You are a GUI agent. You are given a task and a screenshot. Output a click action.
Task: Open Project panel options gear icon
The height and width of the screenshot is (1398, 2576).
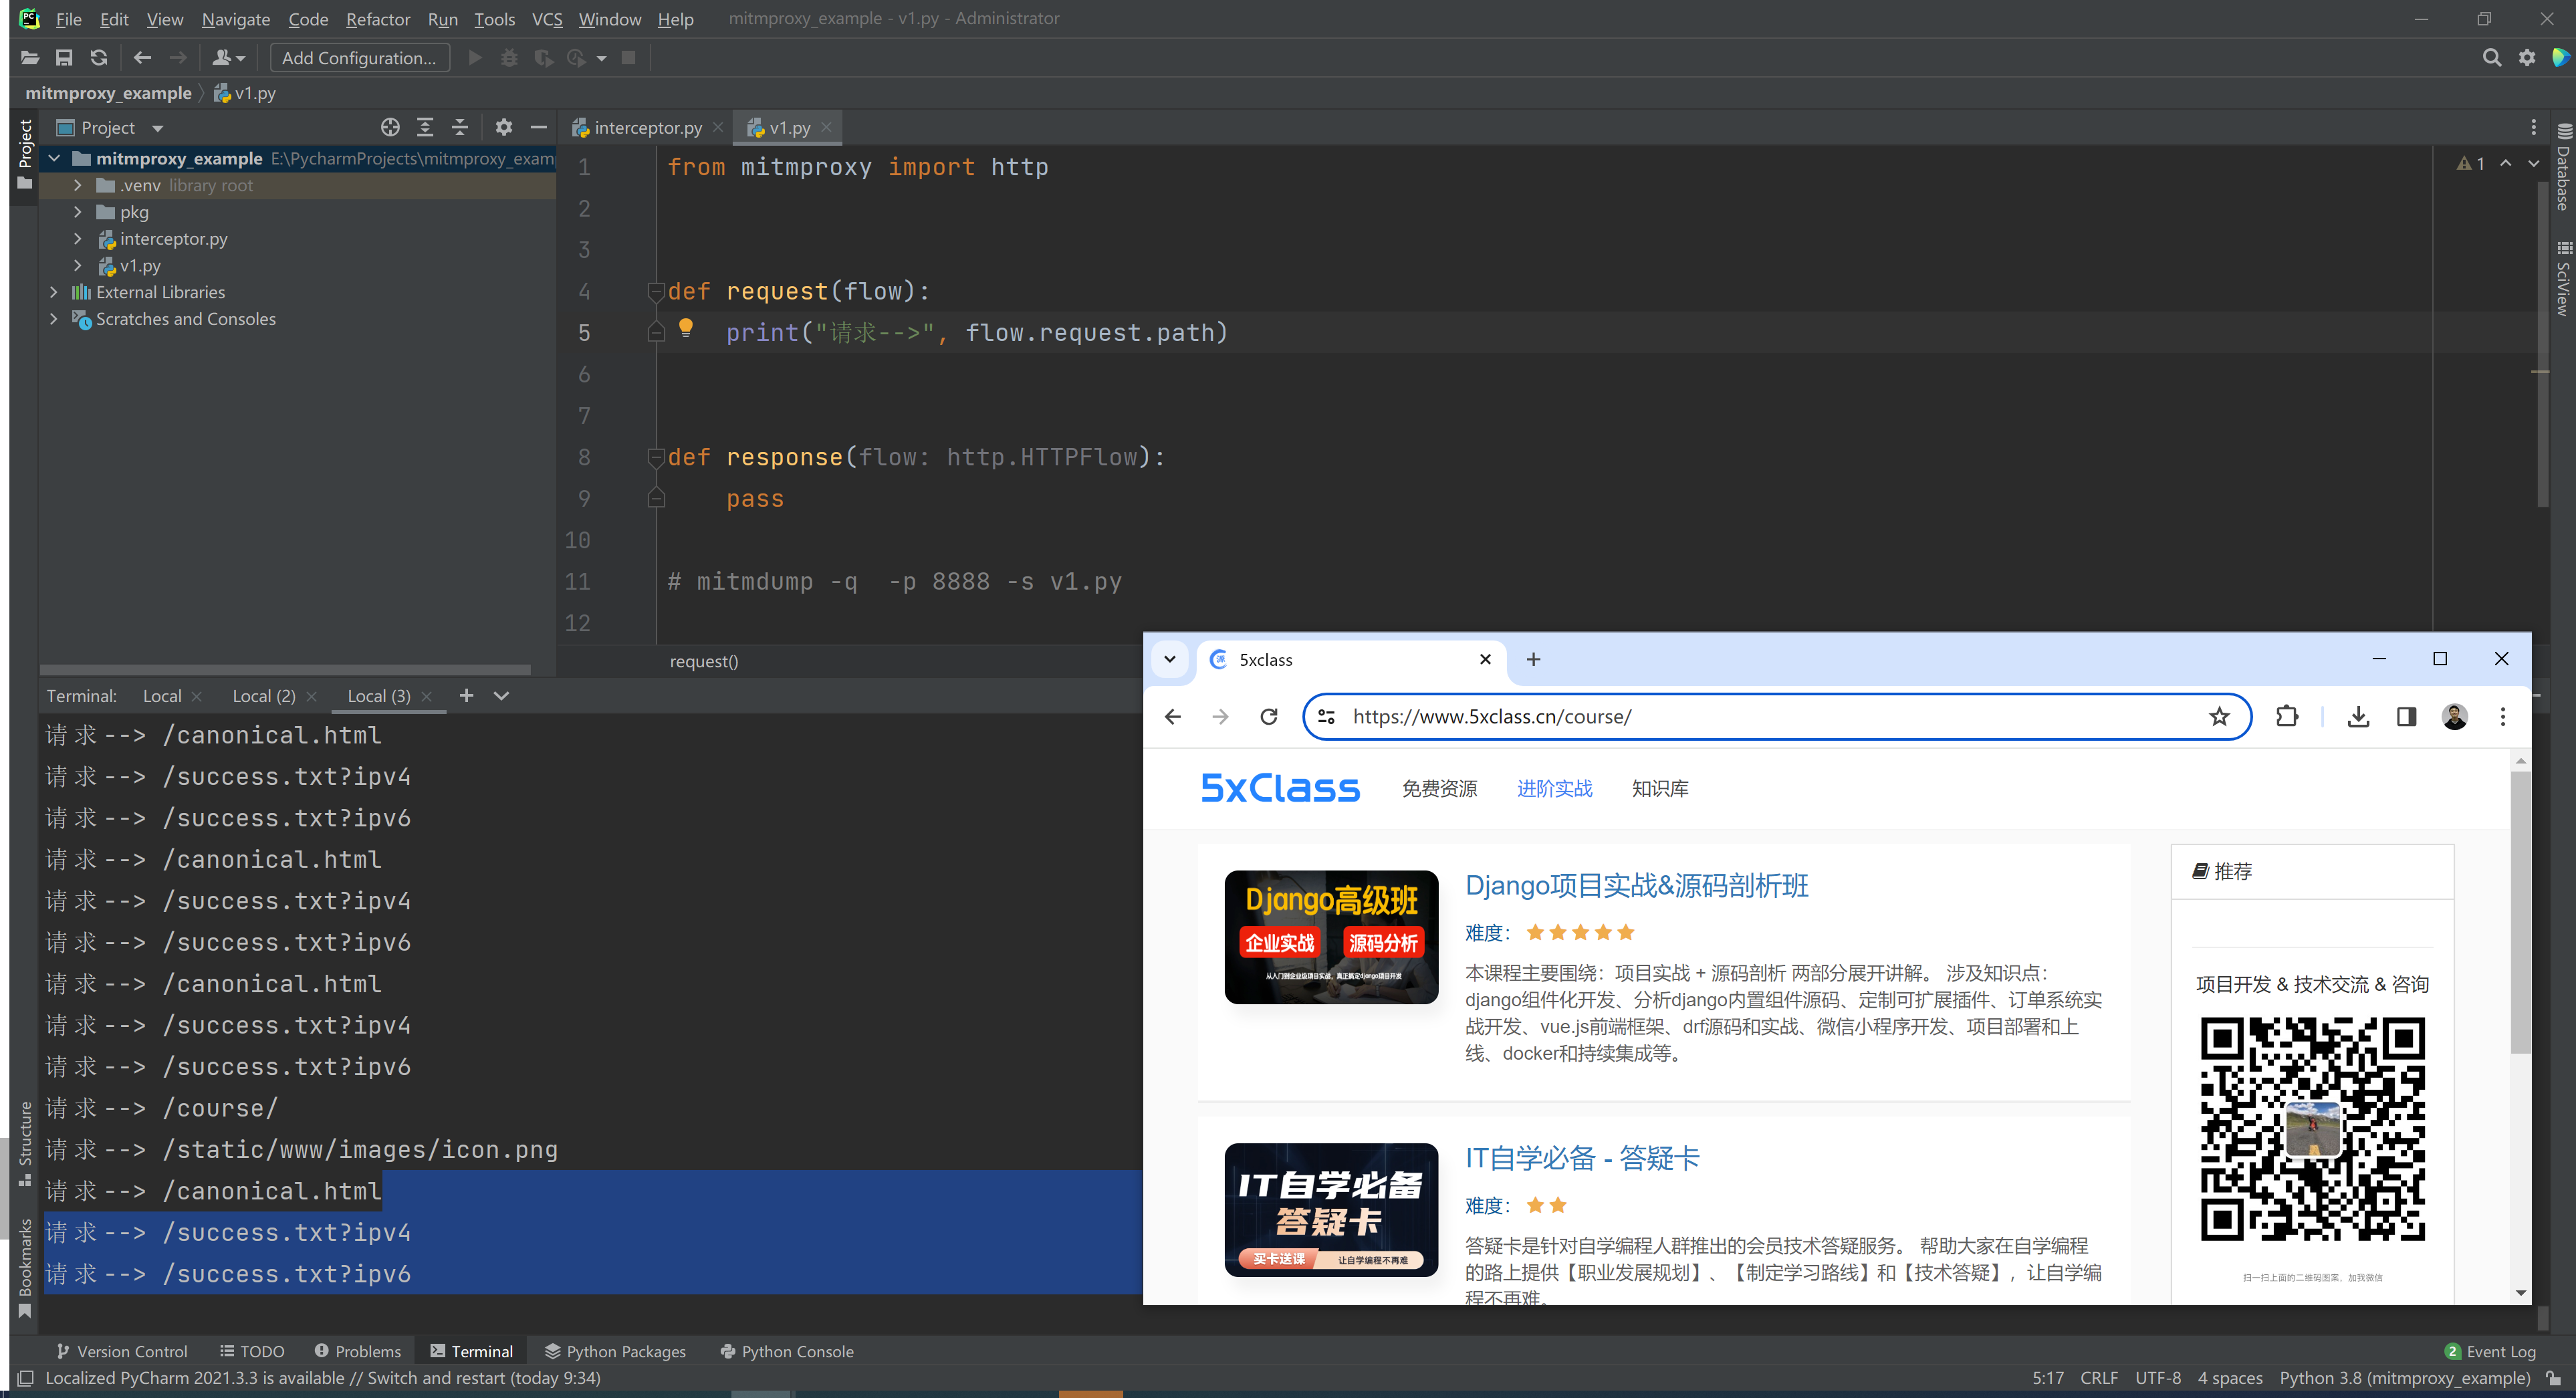point(503,127)
